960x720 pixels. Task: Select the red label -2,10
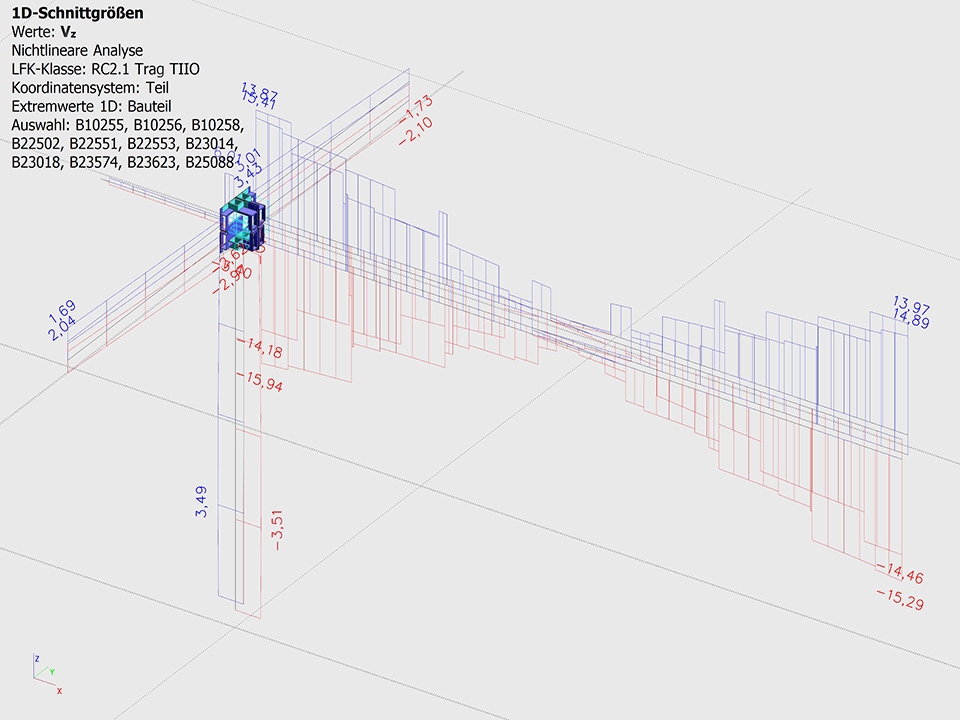[x=415, y=129]
